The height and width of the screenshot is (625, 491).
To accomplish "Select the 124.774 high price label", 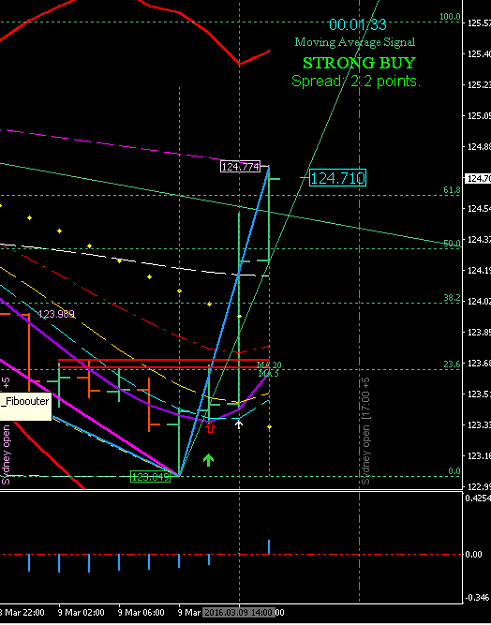I will (240, 167).
